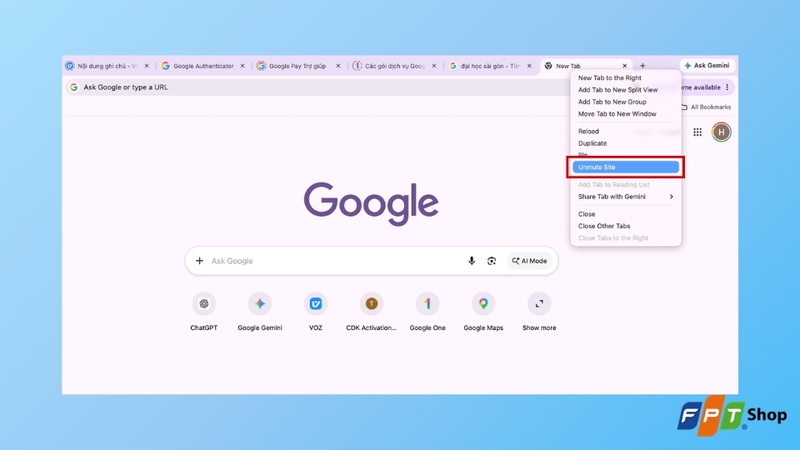800x450 pixels.
Task: Open the Google Gemini shortcut icon
Action: click(260, 304)
